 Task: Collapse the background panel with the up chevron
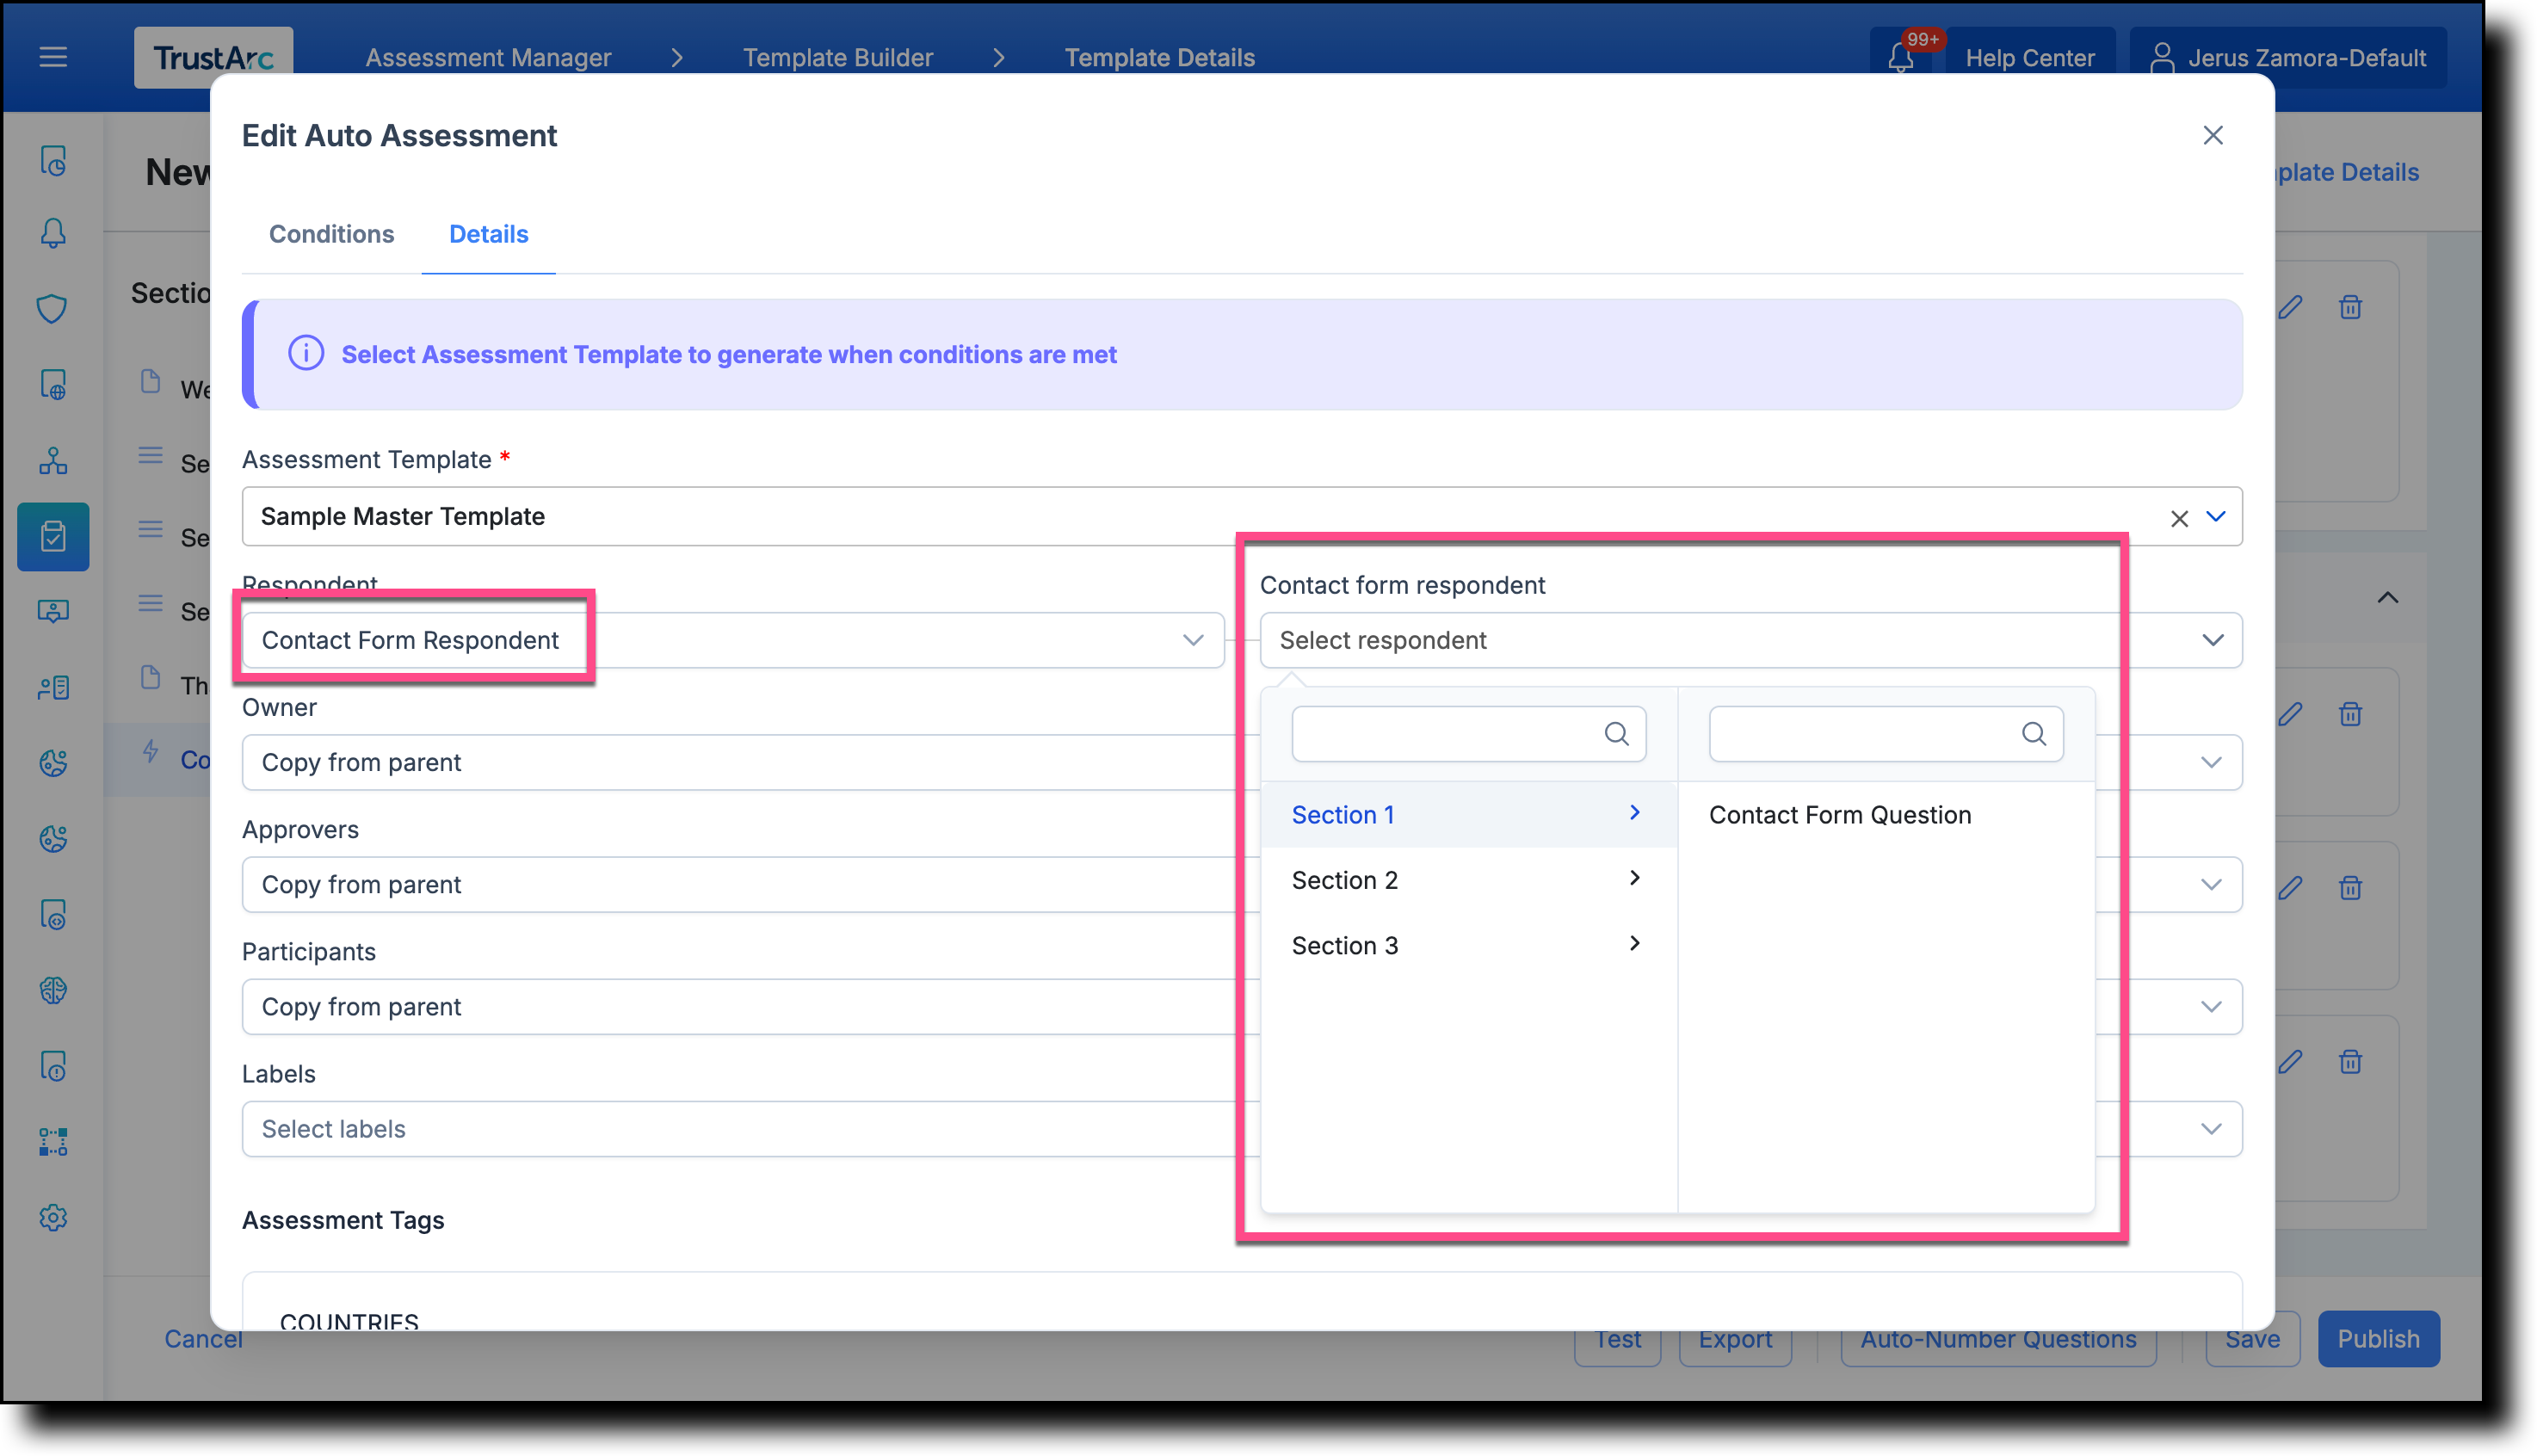tap(2387, 597)
